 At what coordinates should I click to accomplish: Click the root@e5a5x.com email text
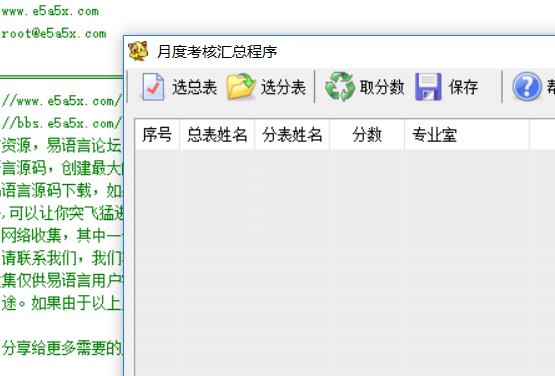tap(53, 34)
